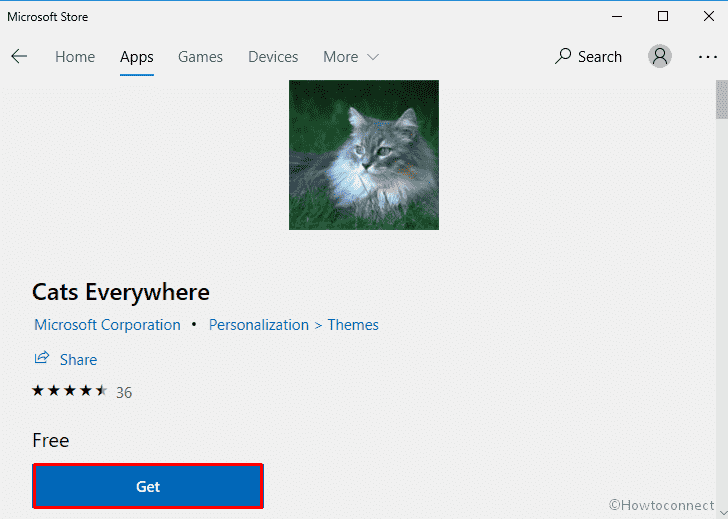Switch to the Games tab

pos(200,57)
